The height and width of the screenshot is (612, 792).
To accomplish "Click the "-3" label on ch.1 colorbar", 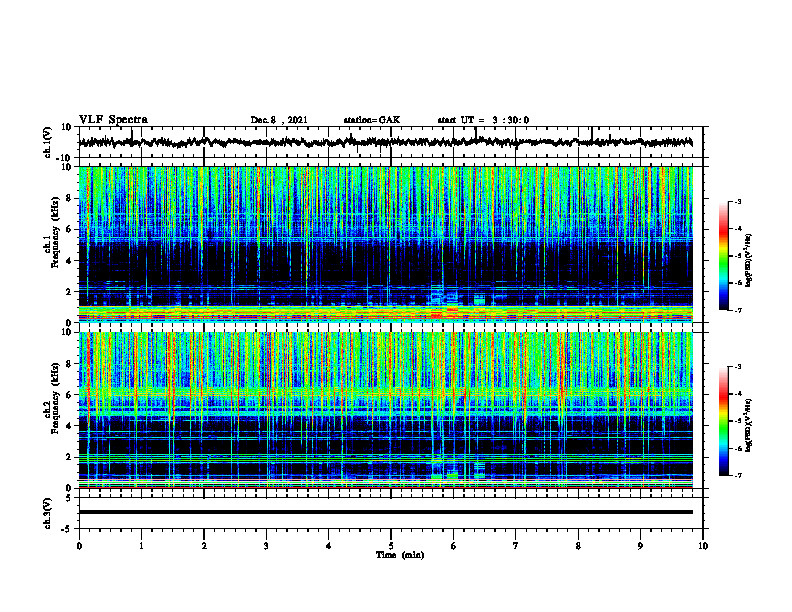I will coord(737,201).
